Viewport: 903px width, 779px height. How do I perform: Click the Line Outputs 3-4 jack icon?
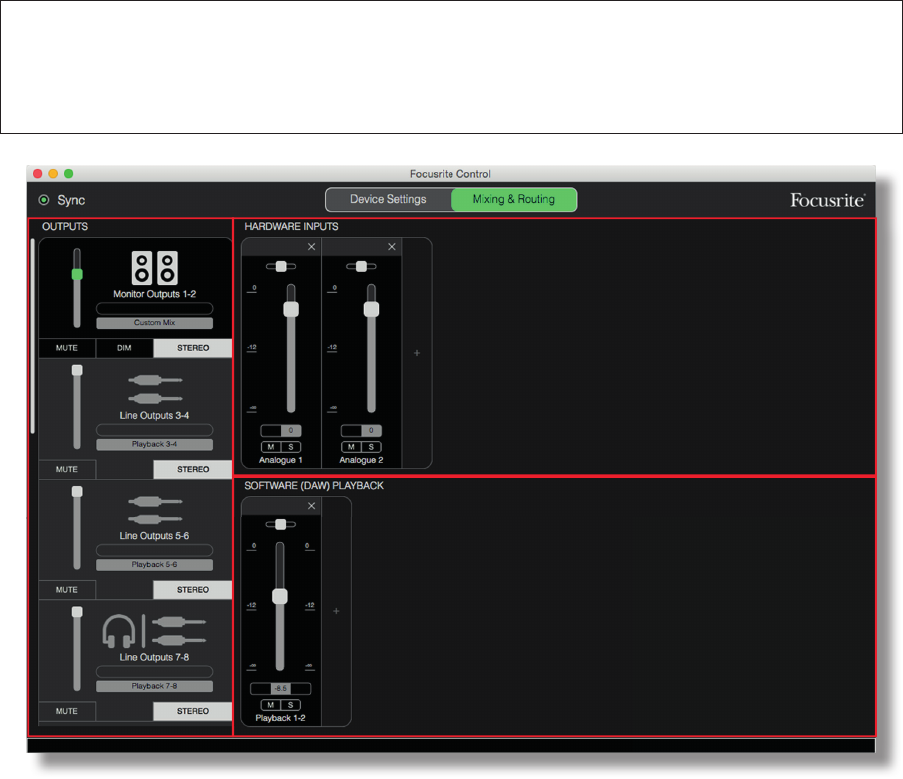pos(155,389)
